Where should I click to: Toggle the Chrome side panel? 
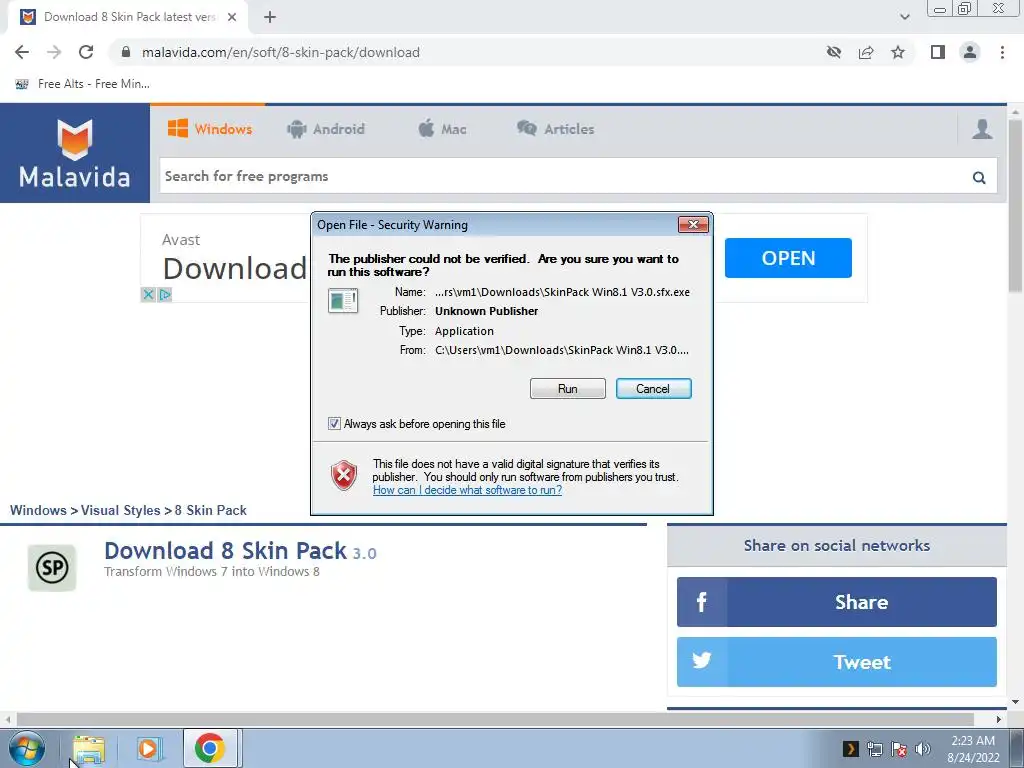pos(938,52)
